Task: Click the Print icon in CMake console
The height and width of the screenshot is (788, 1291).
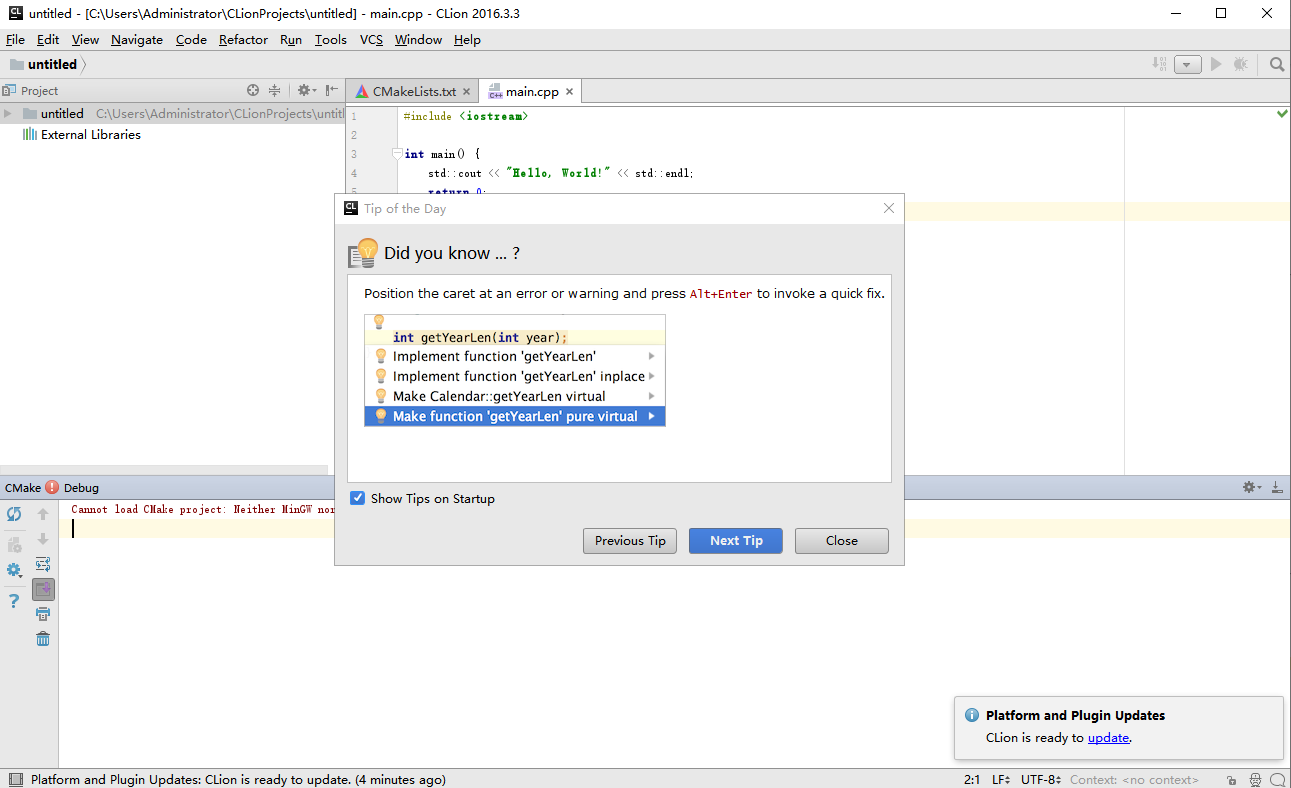Action: 43,614
